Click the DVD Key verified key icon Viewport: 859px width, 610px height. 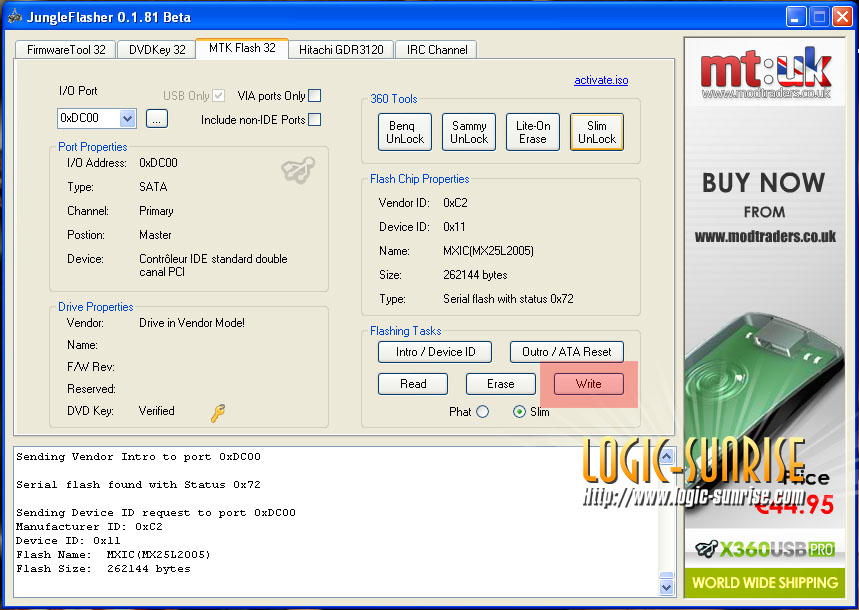click(x=218, y=413)
